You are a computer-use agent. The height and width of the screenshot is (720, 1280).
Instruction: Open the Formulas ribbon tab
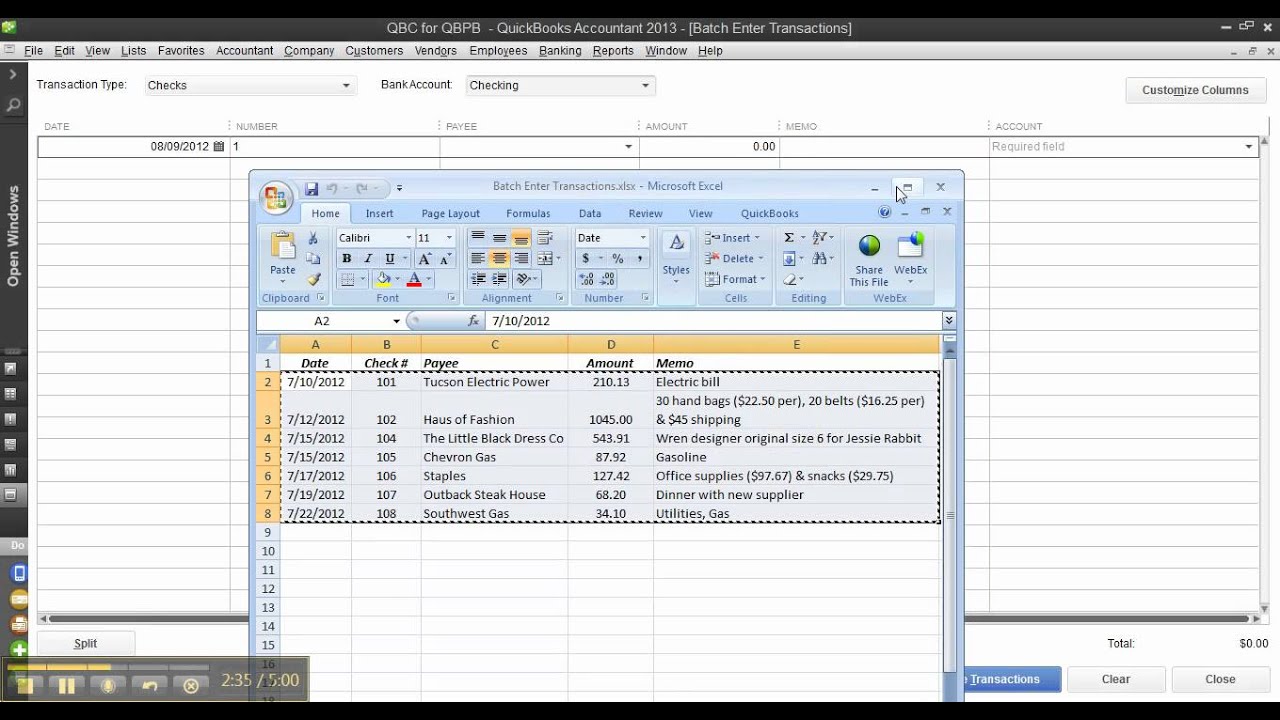point(528,213)
